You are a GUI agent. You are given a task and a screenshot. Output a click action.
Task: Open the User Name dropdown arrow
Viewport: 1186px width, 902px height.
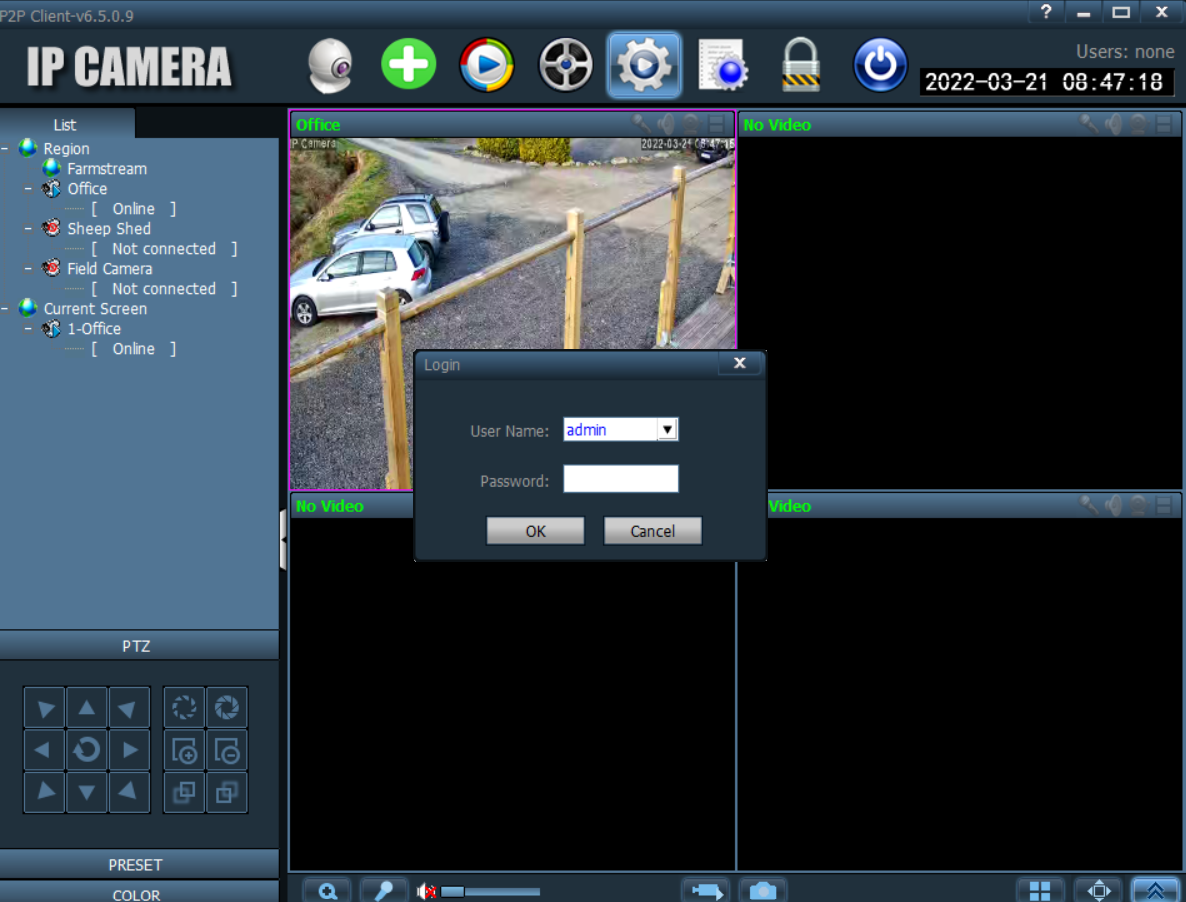(x=666, y=429)
